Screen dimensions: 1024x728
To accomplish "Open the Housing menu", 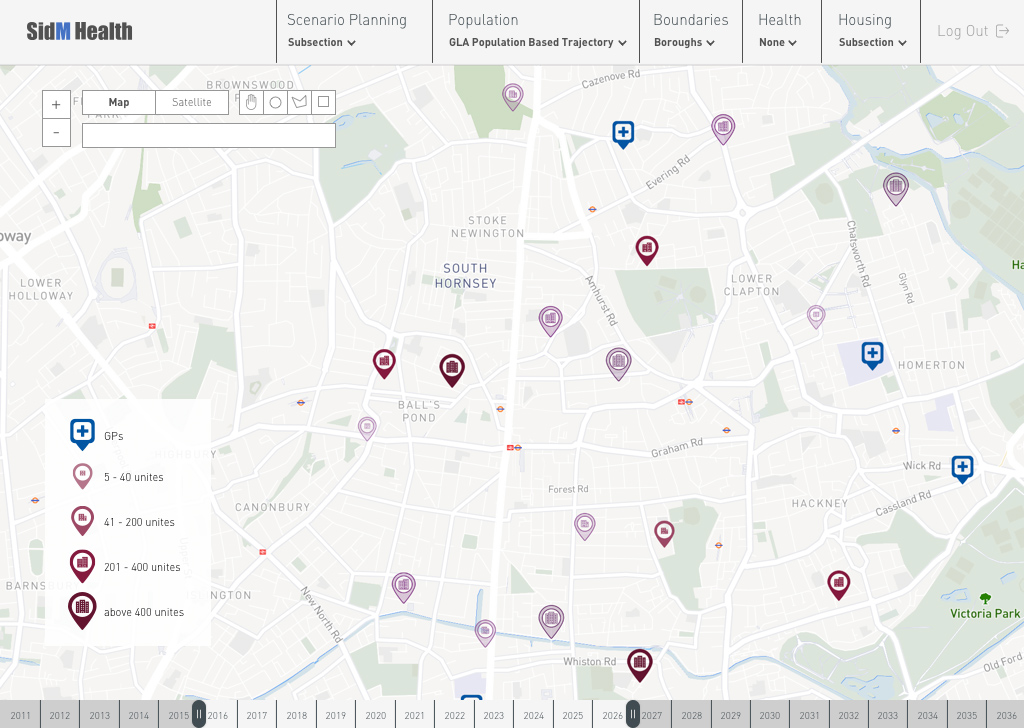I will 872,31.
